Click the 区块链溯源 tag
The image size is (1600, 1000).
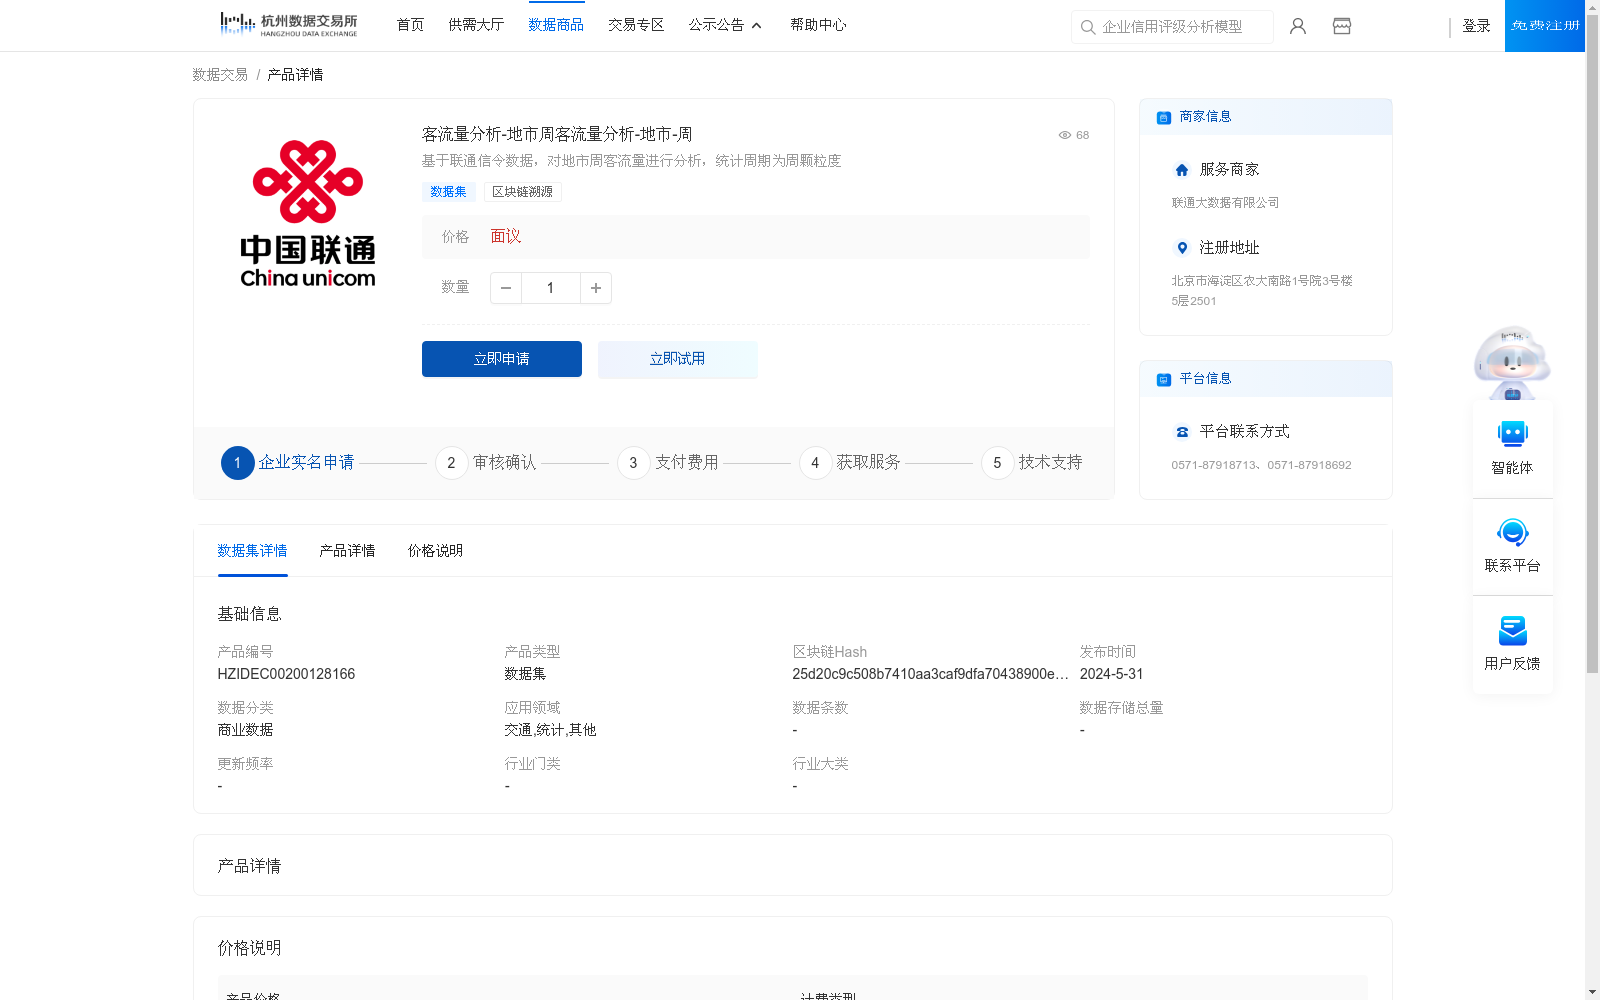tap(522, 192)
